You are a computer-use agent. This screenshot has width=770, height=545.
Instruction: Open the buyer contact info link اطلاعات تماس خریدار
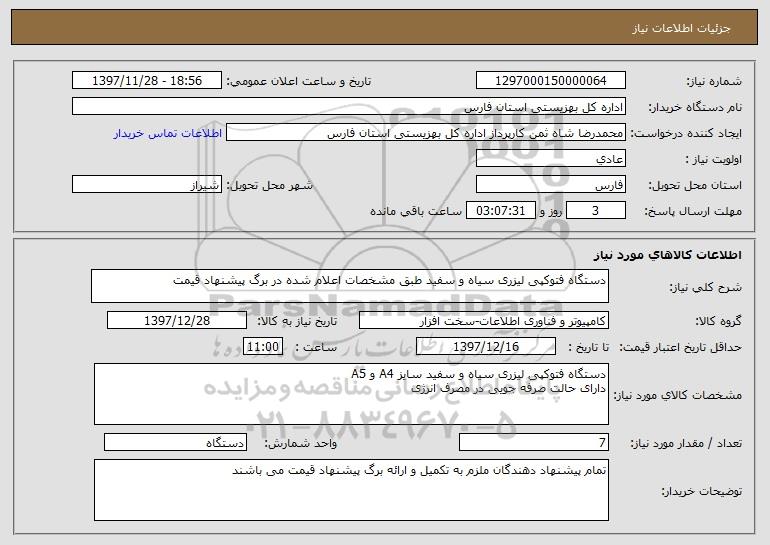pyautogui.click(x=167, y=134)
